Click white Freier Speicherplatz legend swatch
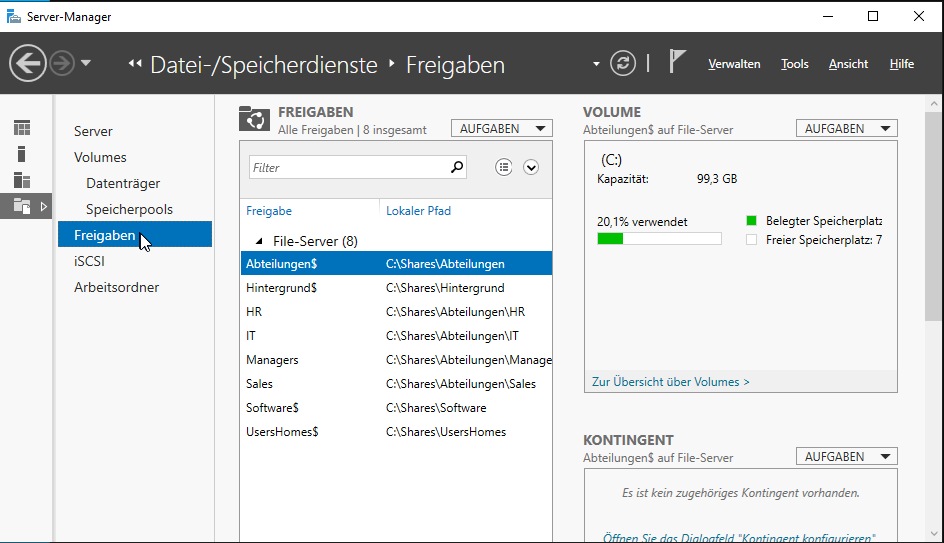944x543 pixels. click(751, 240)
